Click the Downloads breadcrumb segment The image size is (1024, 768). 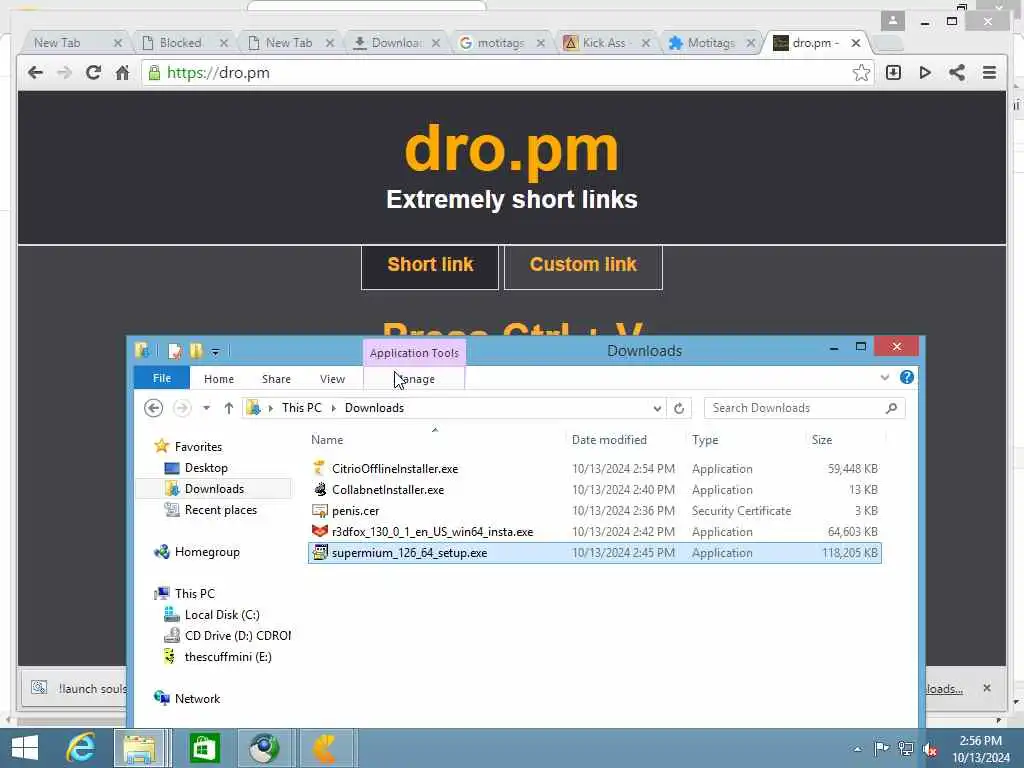click(x=374, y=408)
